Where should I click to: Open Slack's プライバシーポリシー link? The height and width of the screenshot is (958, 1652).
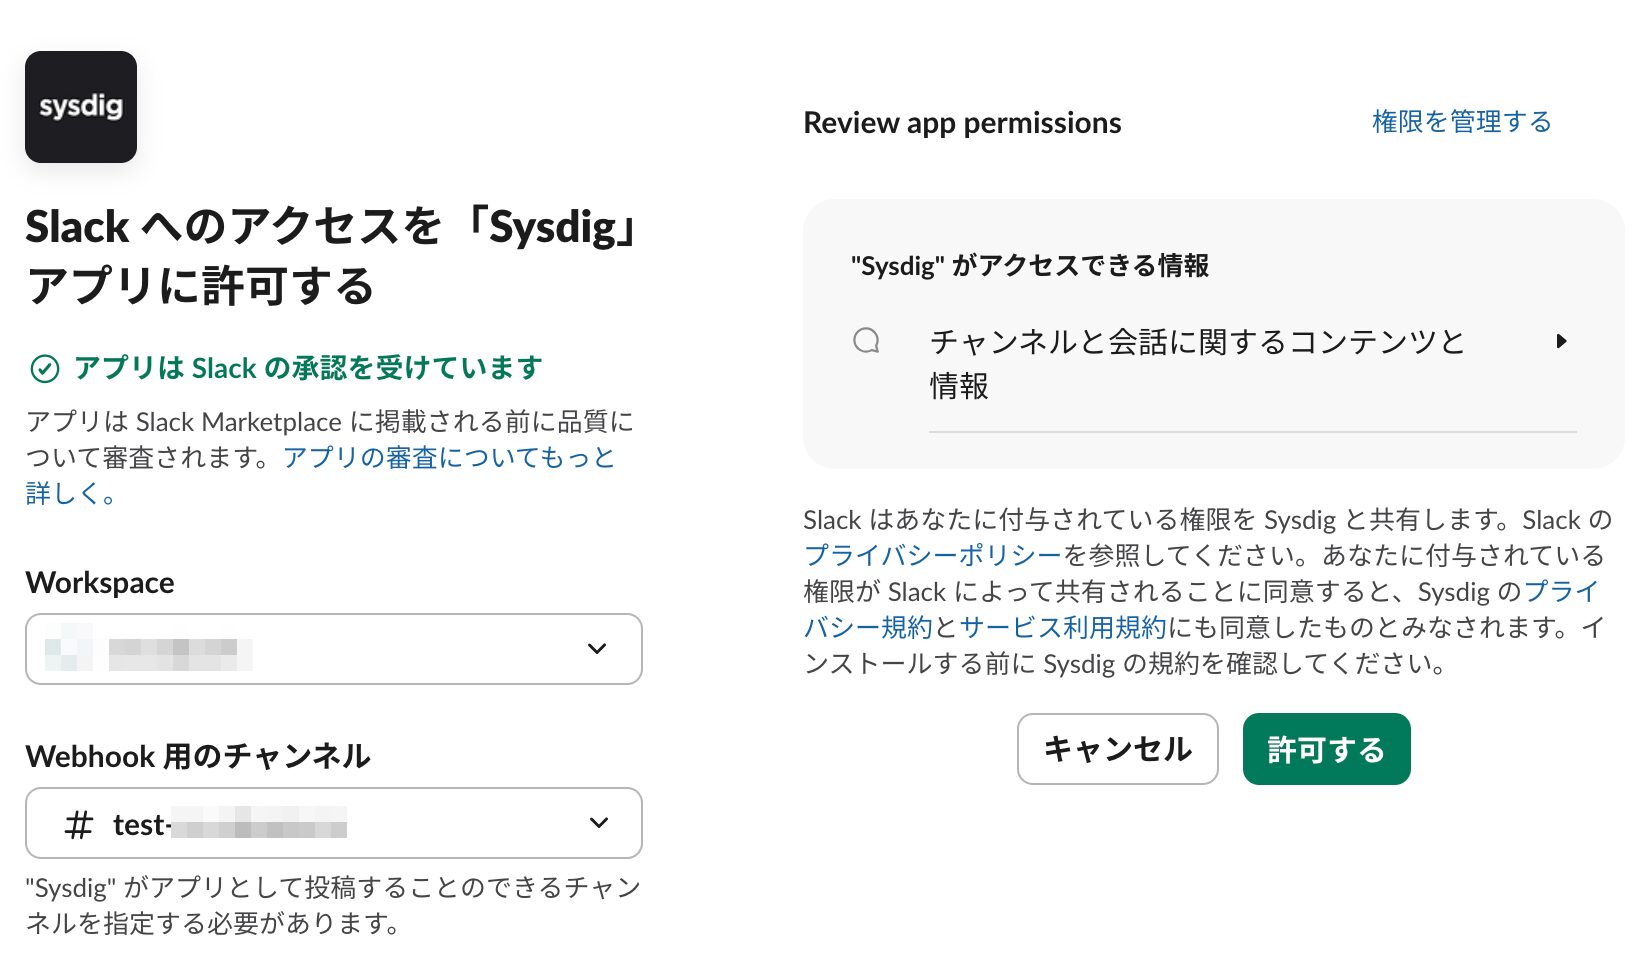[932, 555]
